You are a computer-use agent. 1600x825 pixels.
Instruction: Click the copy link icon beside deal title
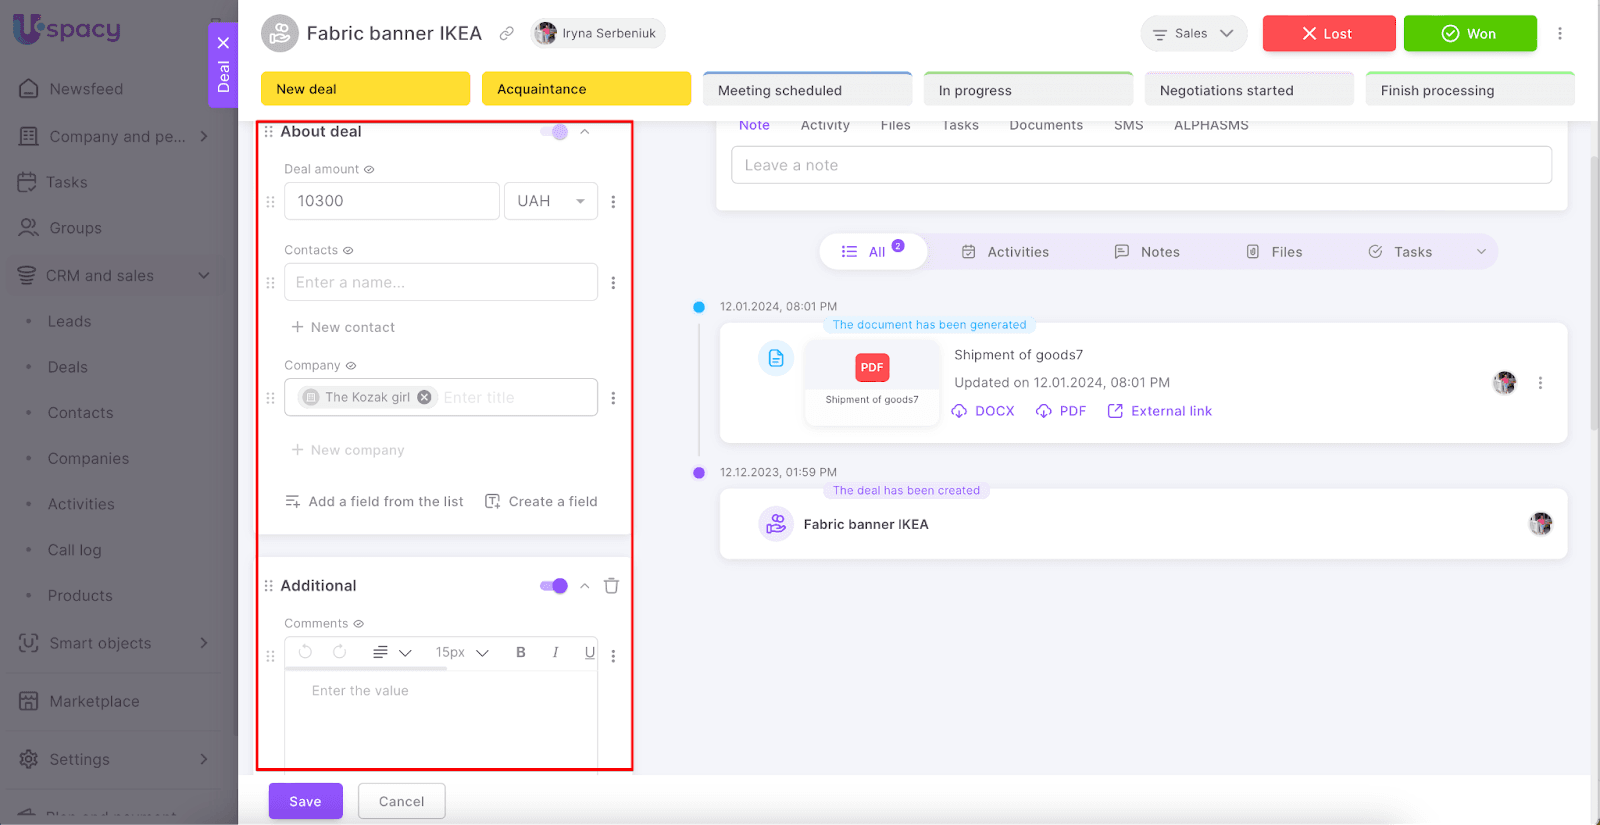pyautogui.click(x=507, y=34)
